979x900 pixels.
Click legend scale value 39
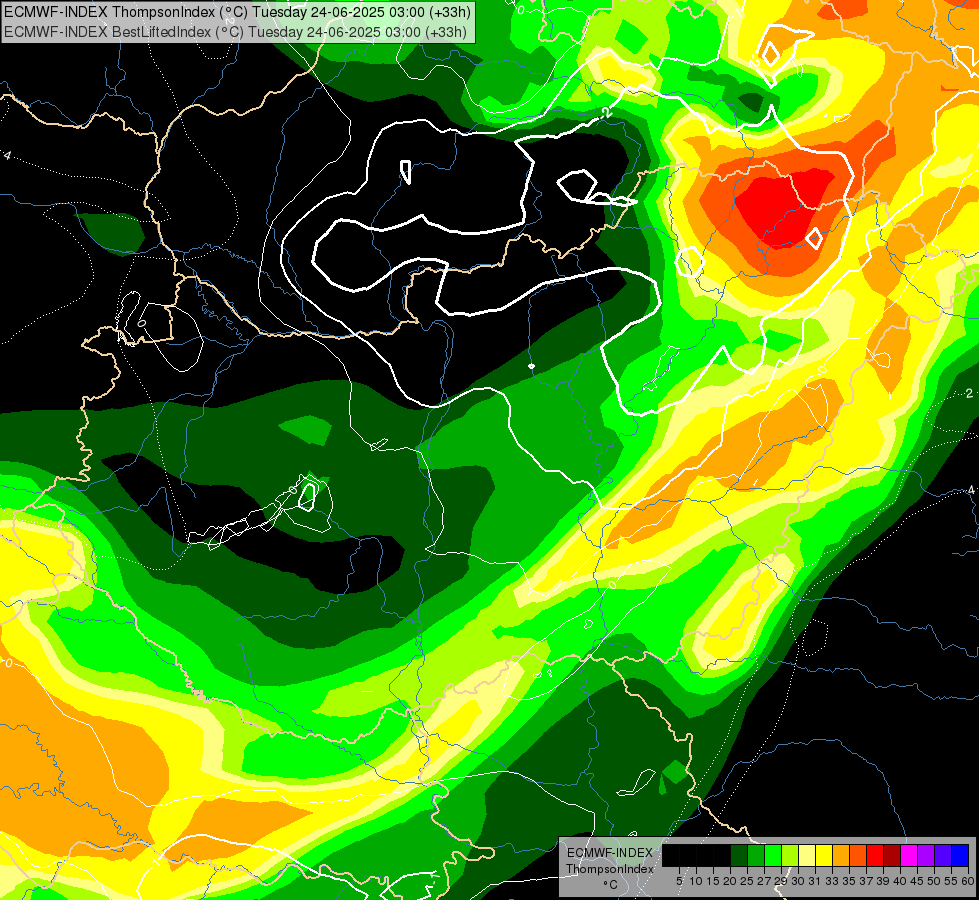(883, 881)
